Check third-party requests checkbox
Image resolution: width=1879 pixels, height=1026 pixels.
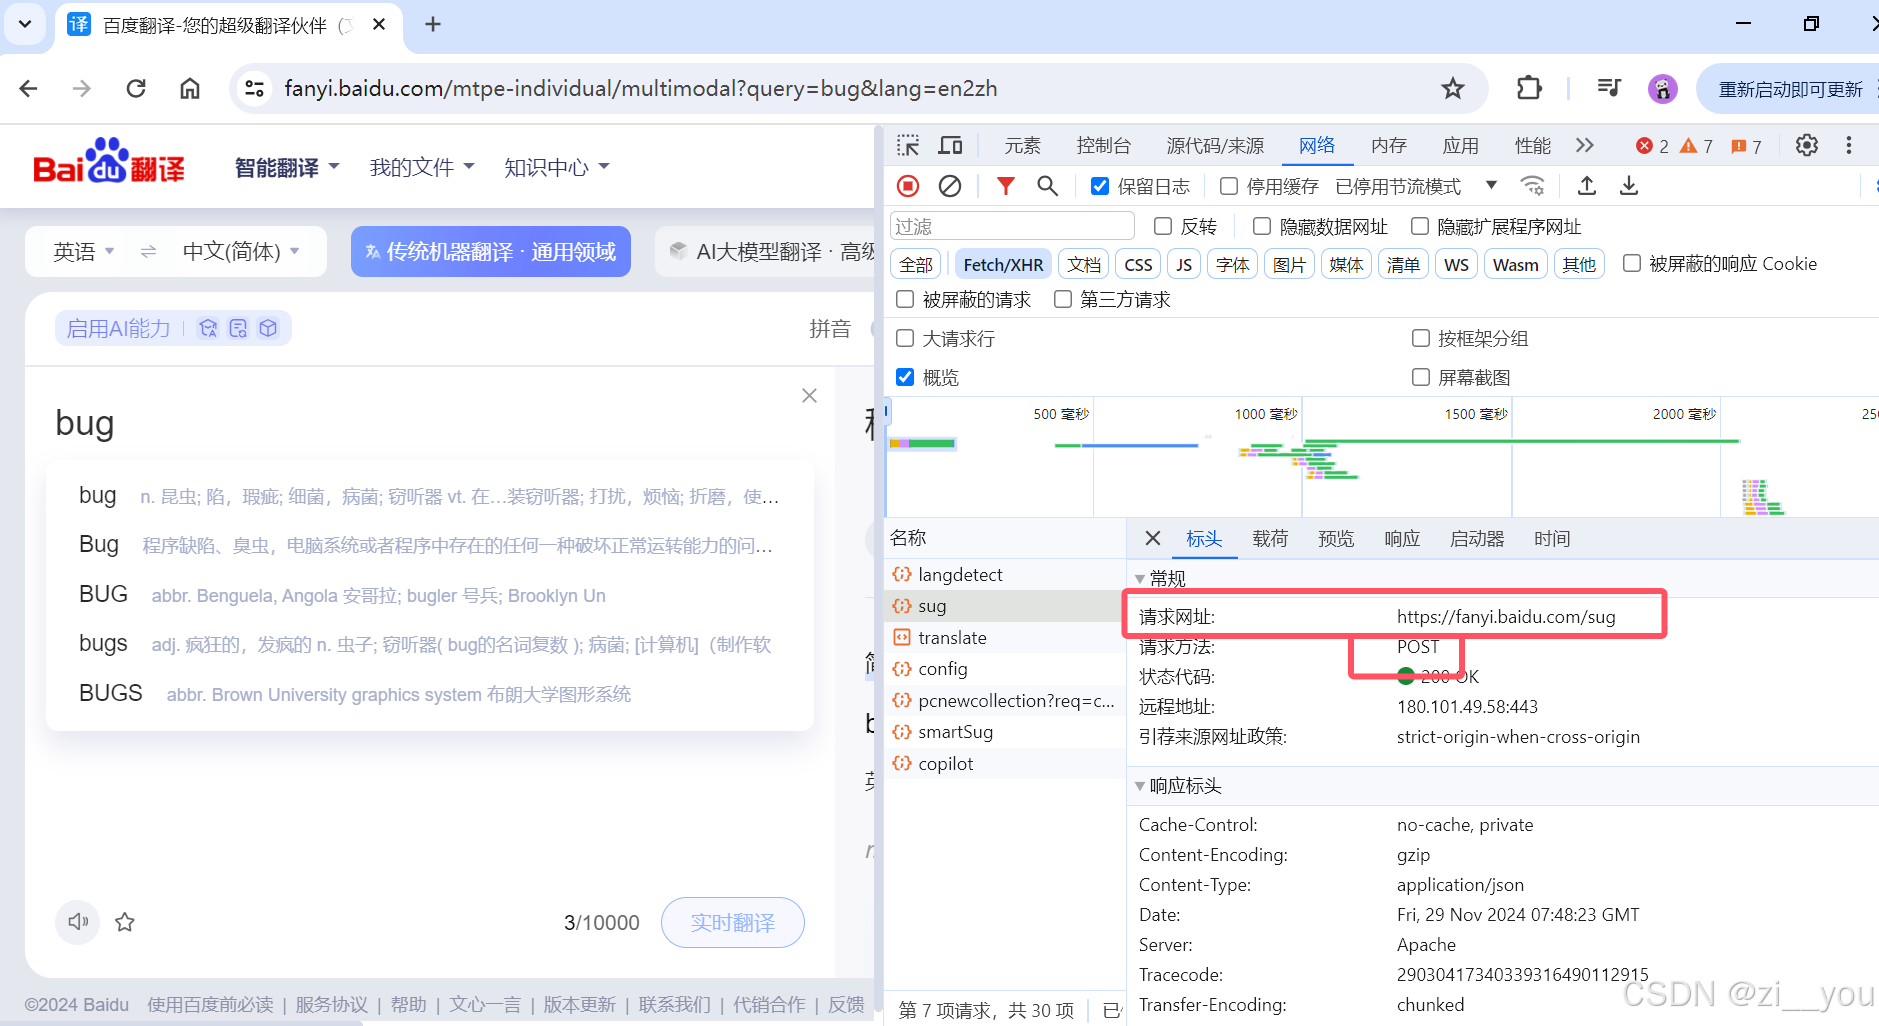click(x=1063, y=299)
